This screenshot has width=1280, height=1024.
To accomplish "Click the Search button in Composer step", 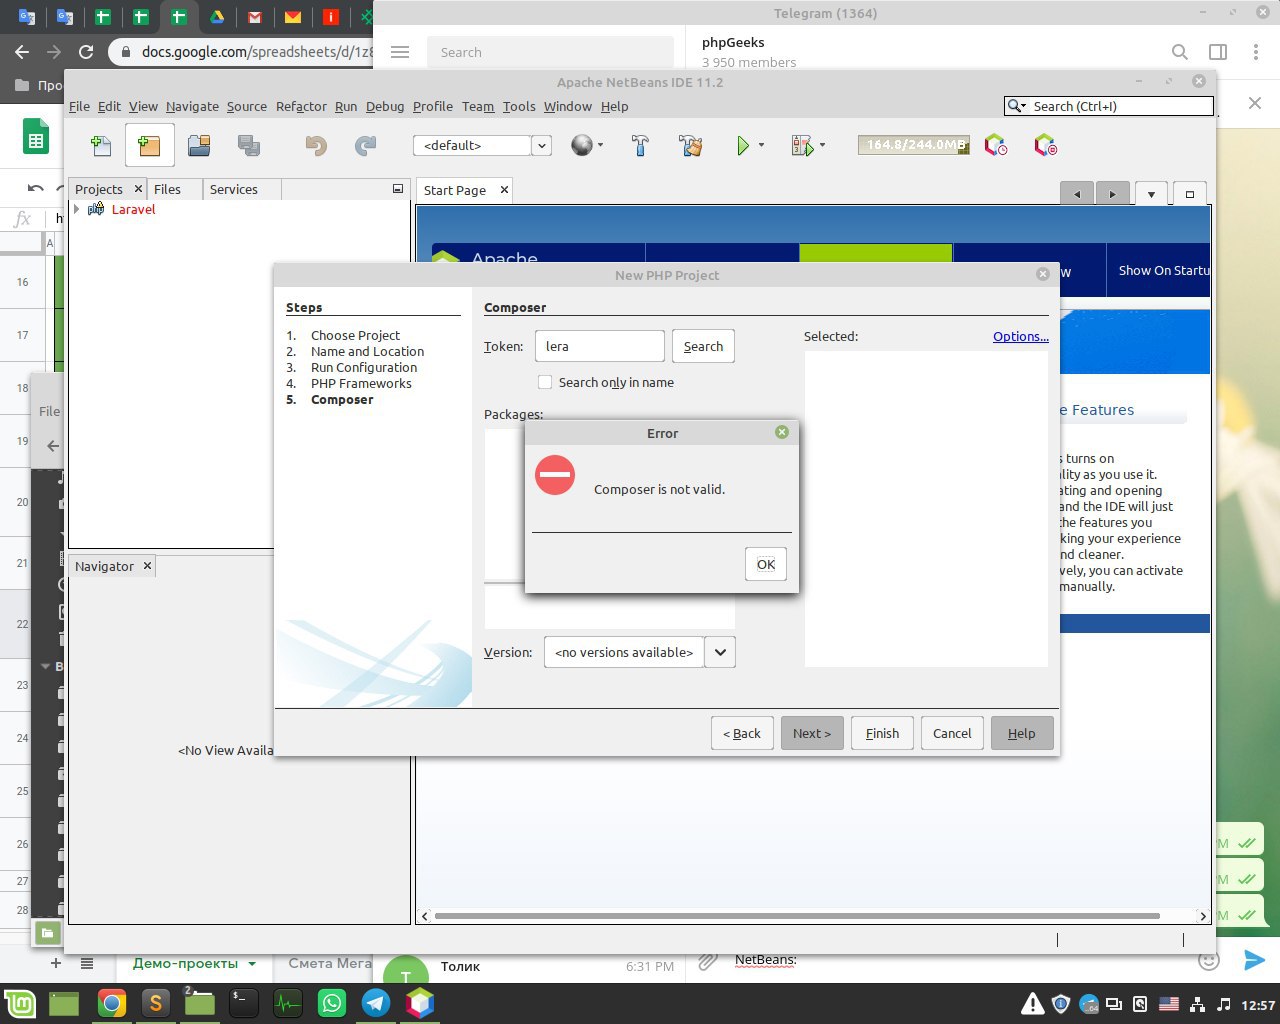I will (x=703, y=346).
